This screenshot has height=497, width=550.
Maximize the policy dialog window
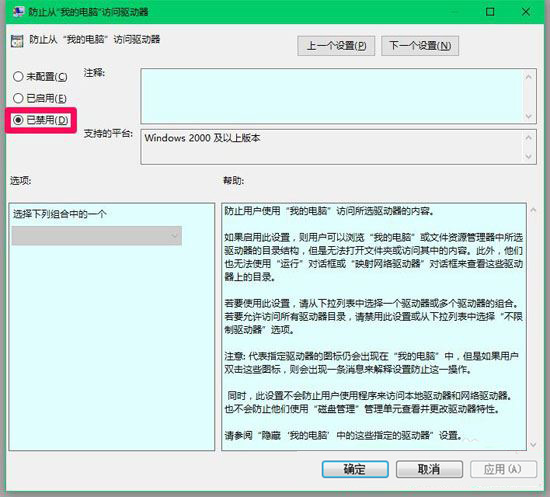click(490, 12)
